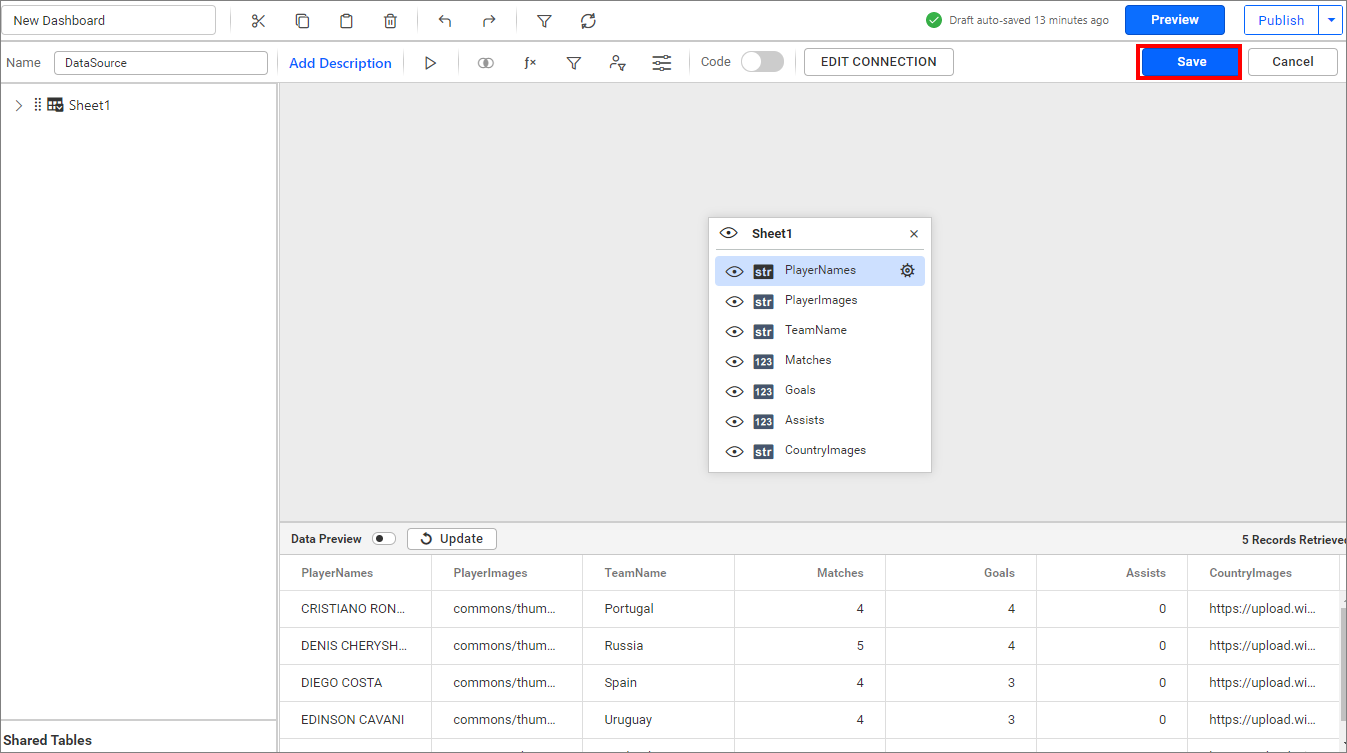This screenshot has width=1347, height=753.
Task: Click the scissors cut icon
Action: coord(258,21)
